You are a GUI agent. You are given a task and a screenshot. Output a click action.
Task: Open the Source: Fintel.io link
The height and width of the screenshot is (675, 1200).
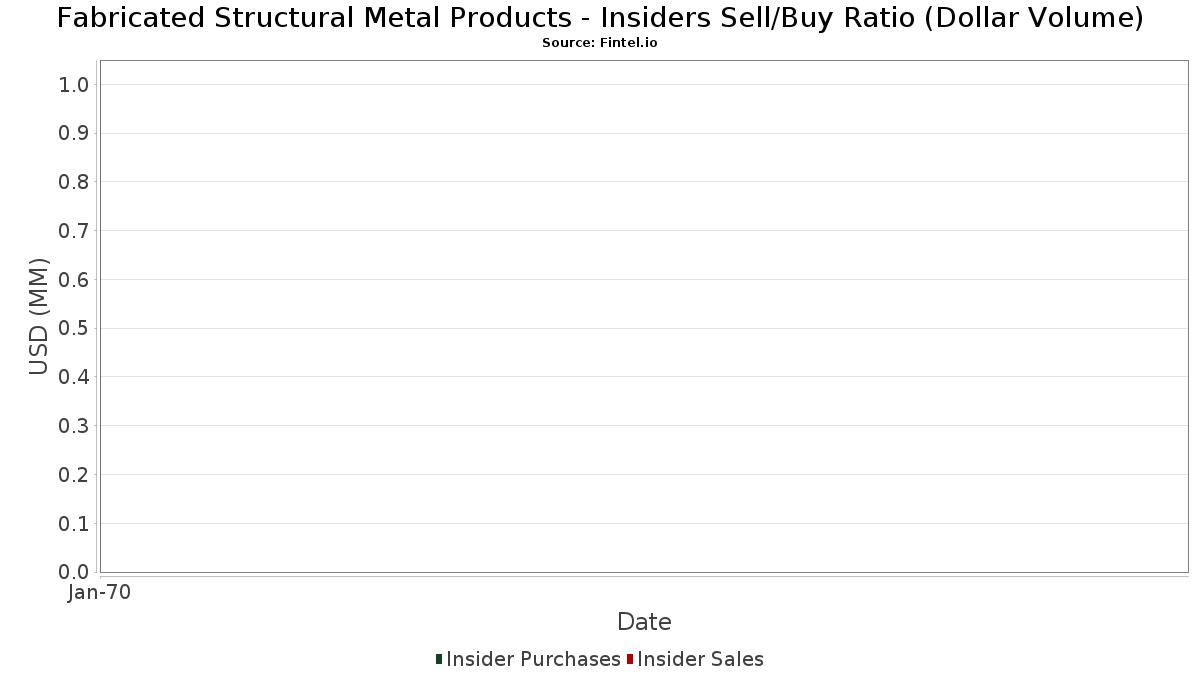pyautogui.click(x=599, y=43)
